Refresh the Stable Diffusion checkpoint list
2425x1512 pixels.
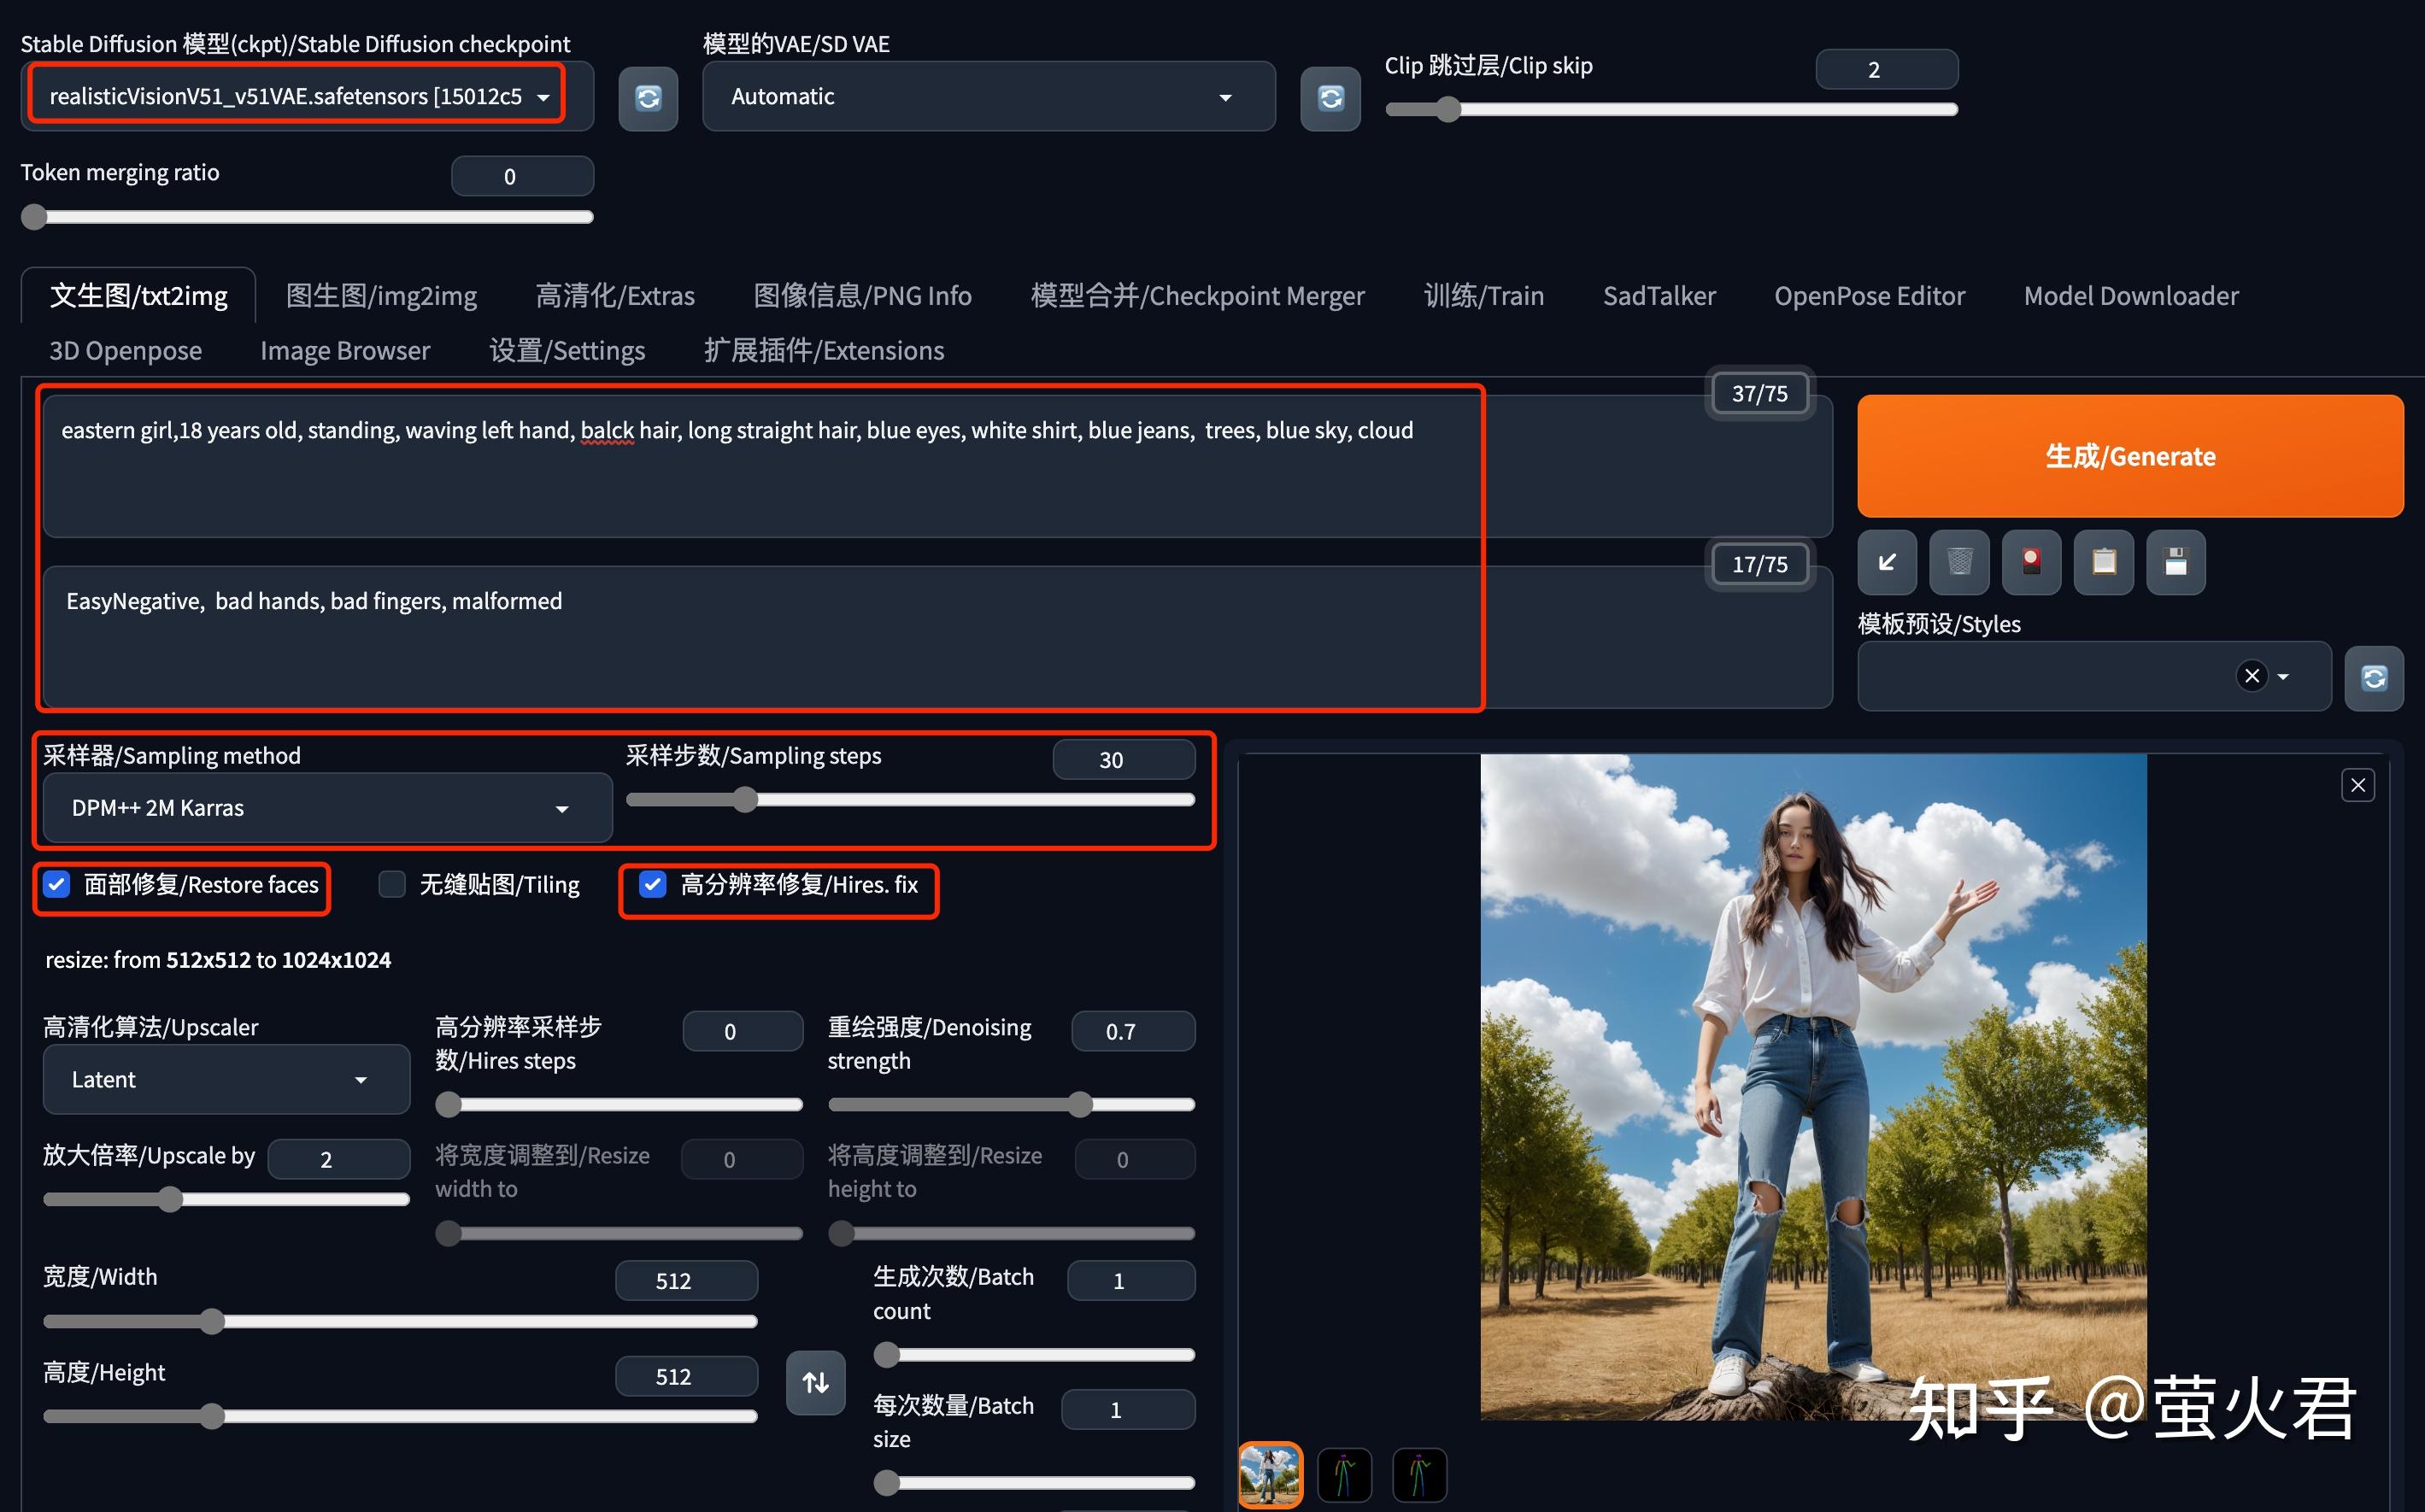point(648,97)
